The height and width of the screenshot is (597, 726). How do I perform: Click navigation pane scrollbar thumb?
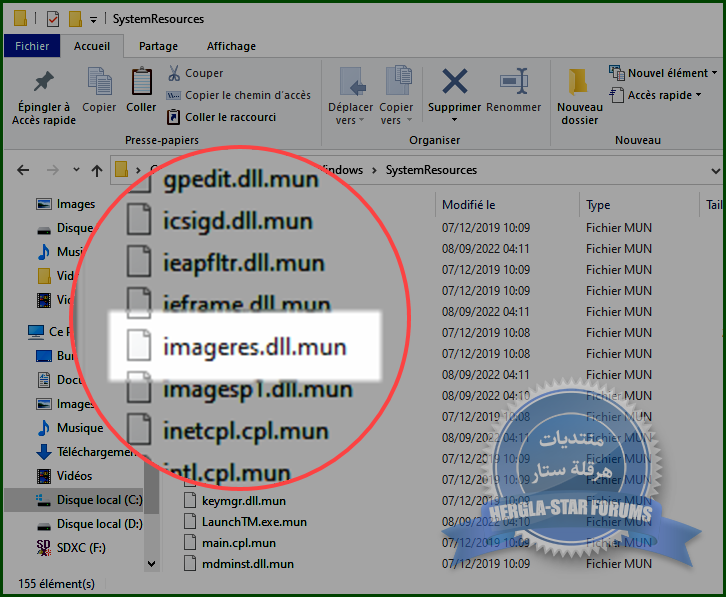pos(151,486)
